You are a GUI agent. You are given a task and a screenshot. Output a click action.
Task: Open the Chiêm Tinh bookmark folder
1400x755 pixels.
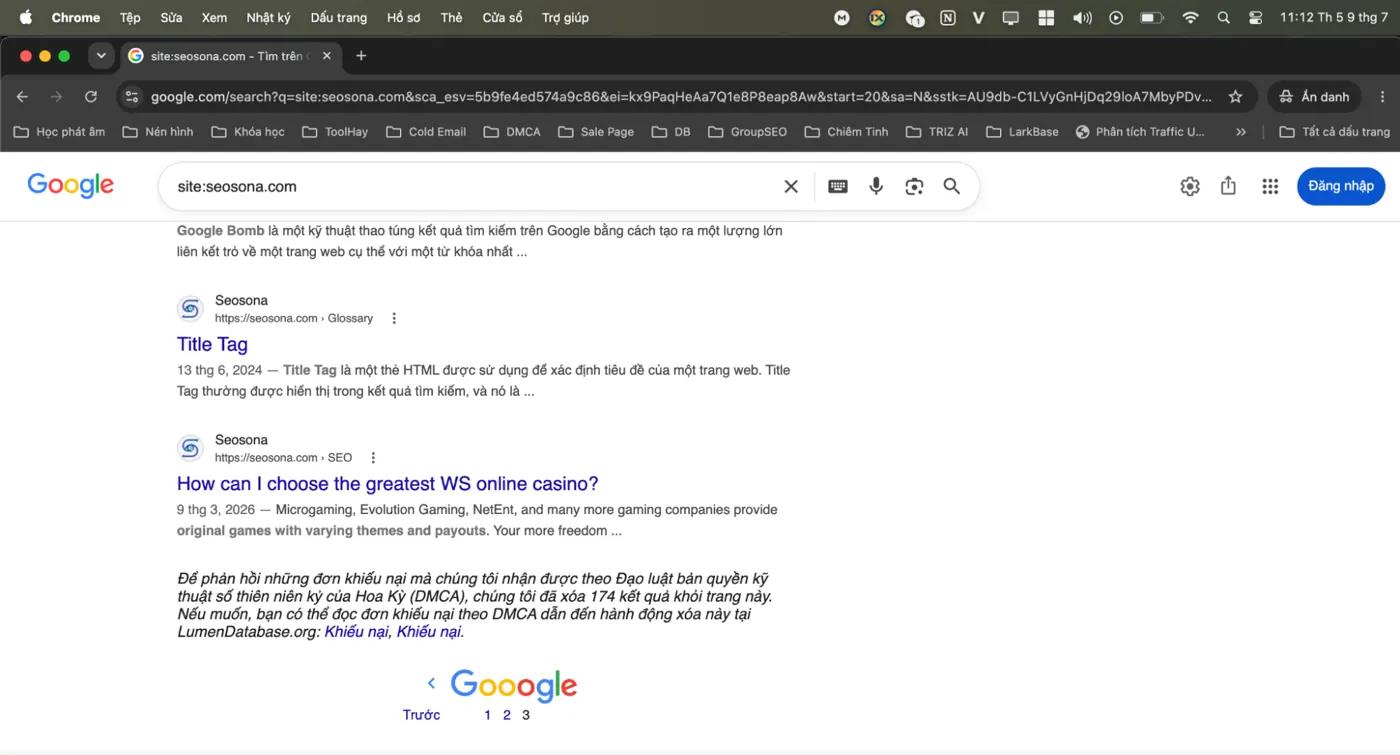846,132
